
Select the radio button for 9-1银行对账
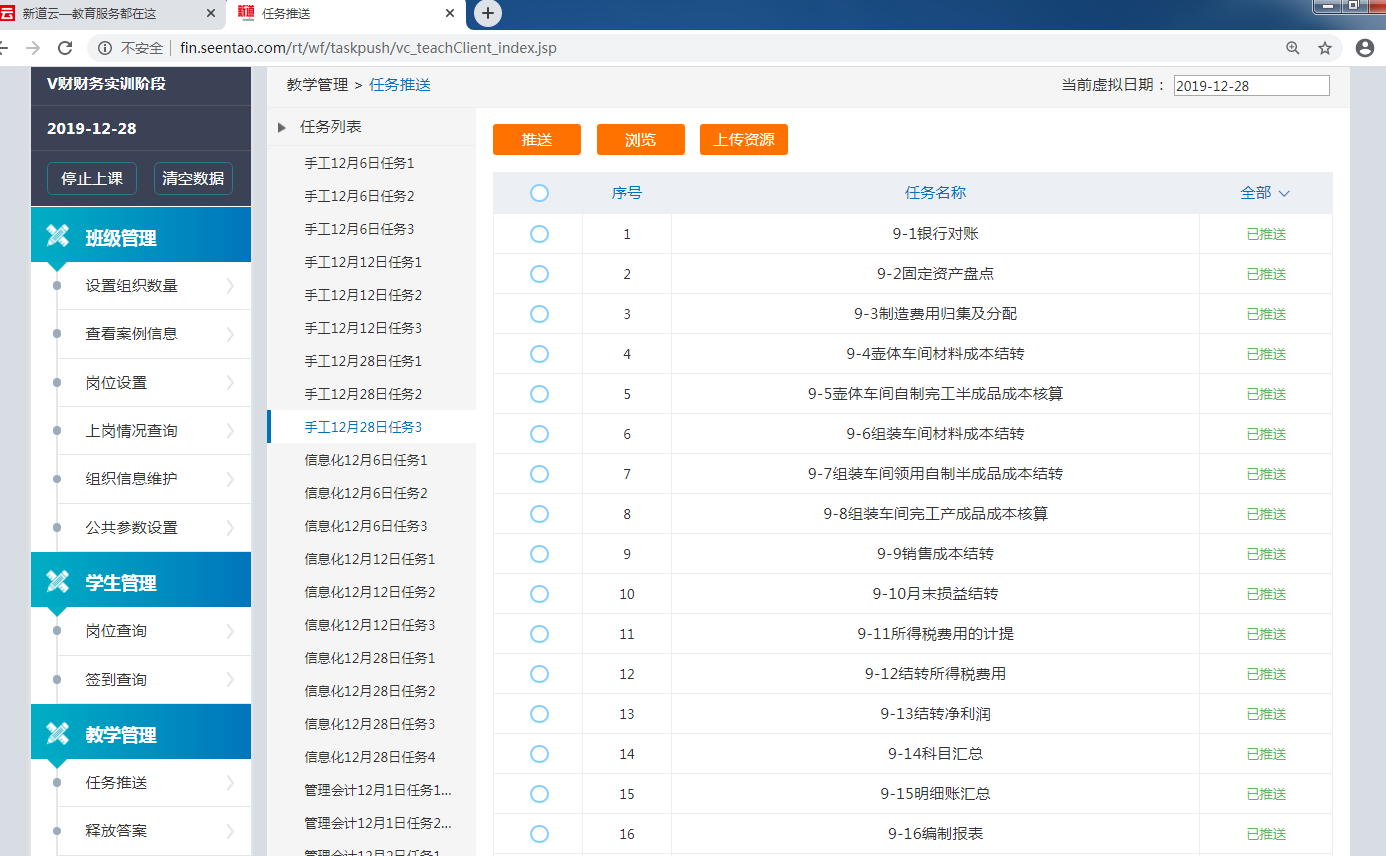539,233
